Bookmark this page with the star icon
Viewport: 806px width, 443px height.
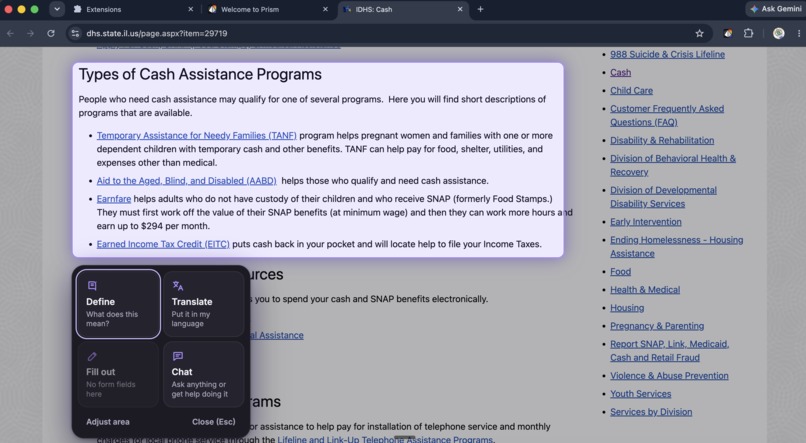point(699,33)
